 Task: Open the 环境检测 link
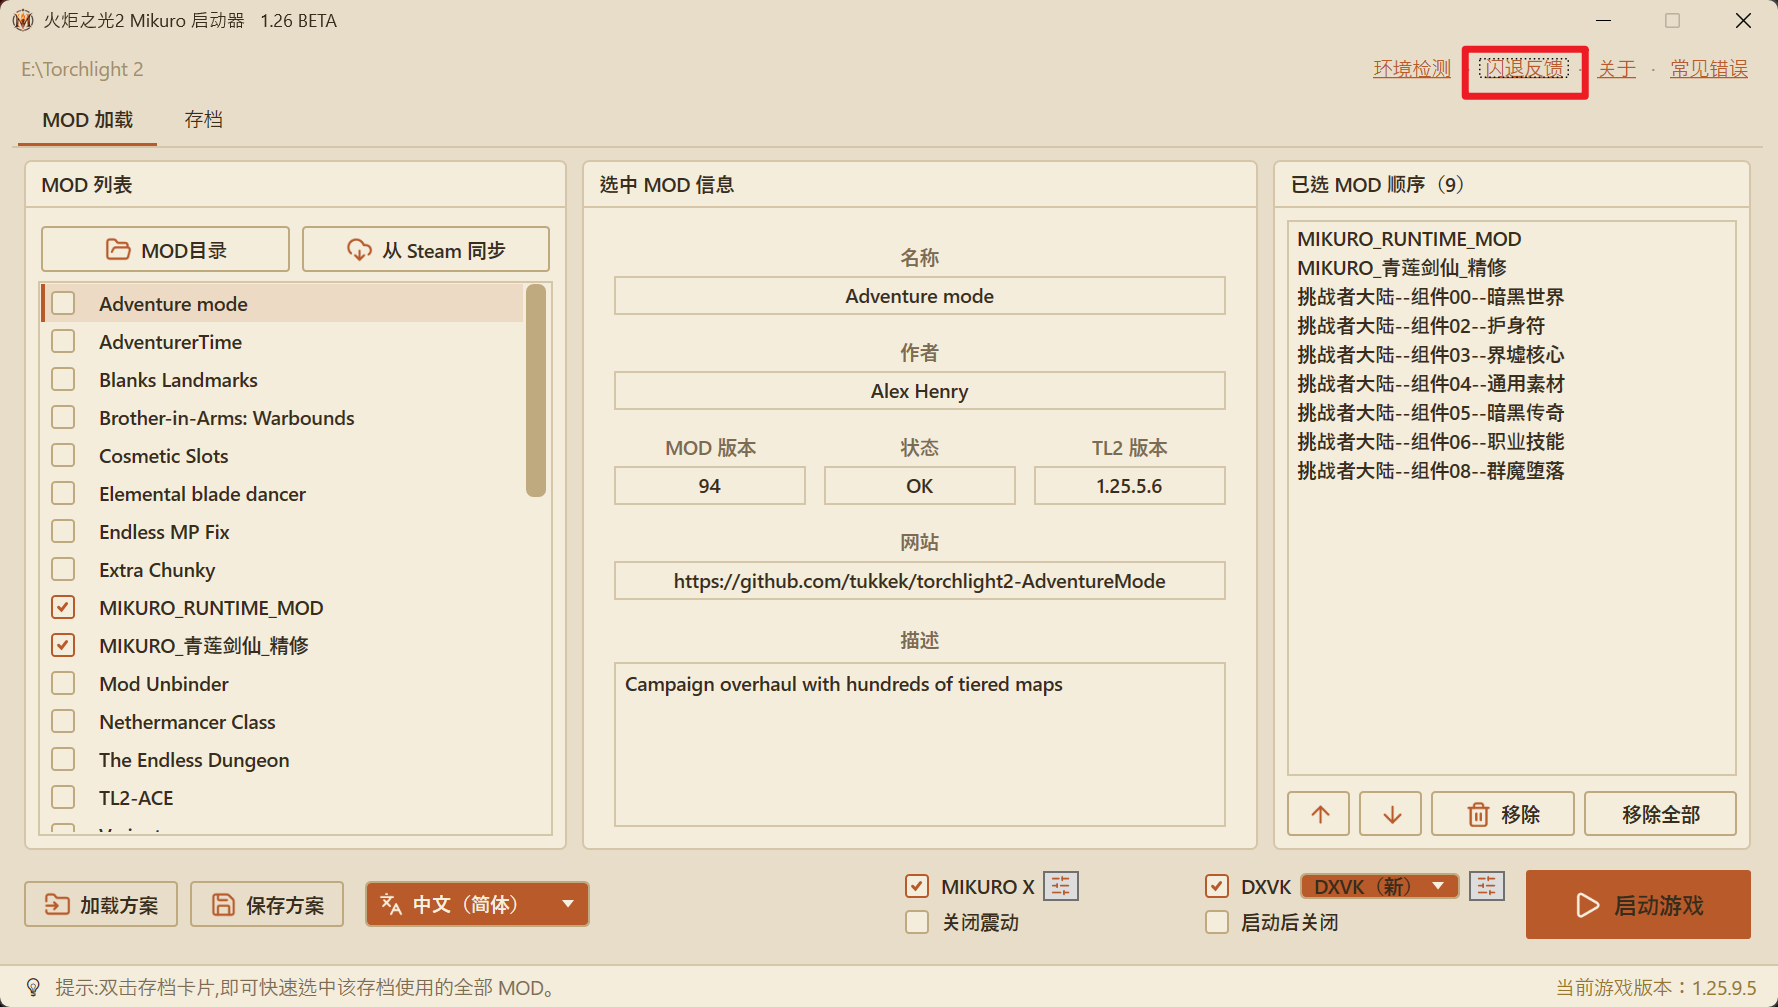(x=1411, y=69)
